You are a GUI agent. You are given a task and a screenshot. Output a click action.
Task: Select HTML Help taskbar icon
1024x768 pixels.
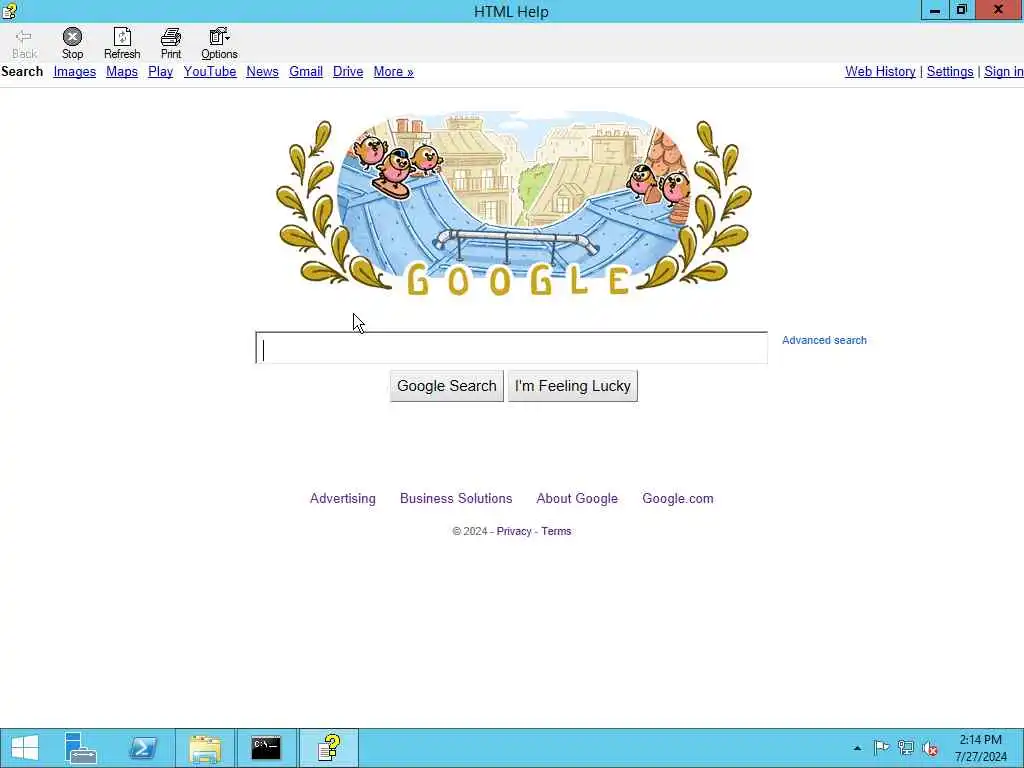pos(329,748)
